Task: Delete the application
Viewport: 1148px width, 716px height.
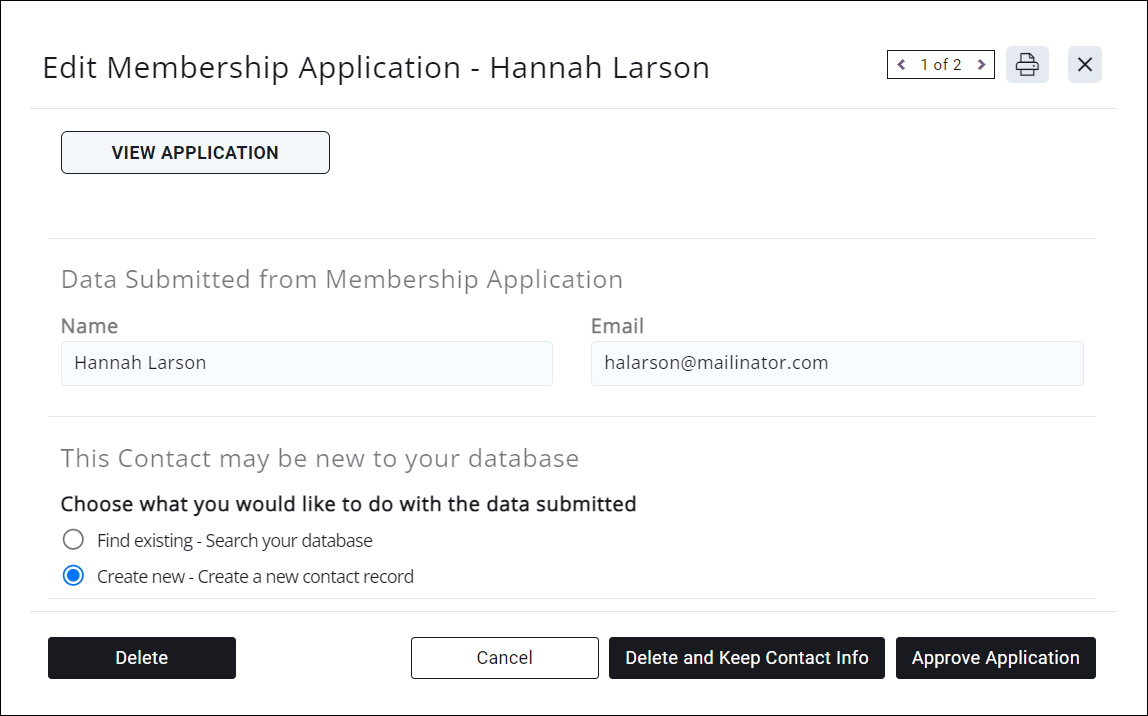Action: click(142, 657)
